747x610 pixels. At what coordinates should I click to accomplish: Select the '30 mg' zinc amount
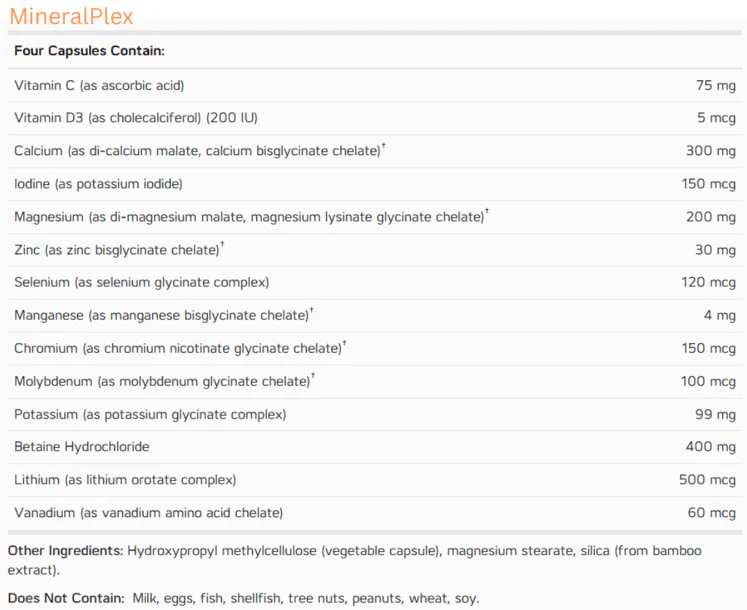coord(716,250)
